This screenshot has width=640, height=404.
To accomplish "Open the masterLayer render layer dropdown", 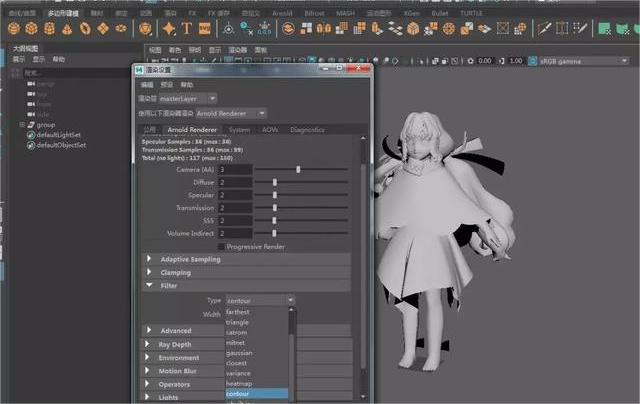I will point(188,98).
